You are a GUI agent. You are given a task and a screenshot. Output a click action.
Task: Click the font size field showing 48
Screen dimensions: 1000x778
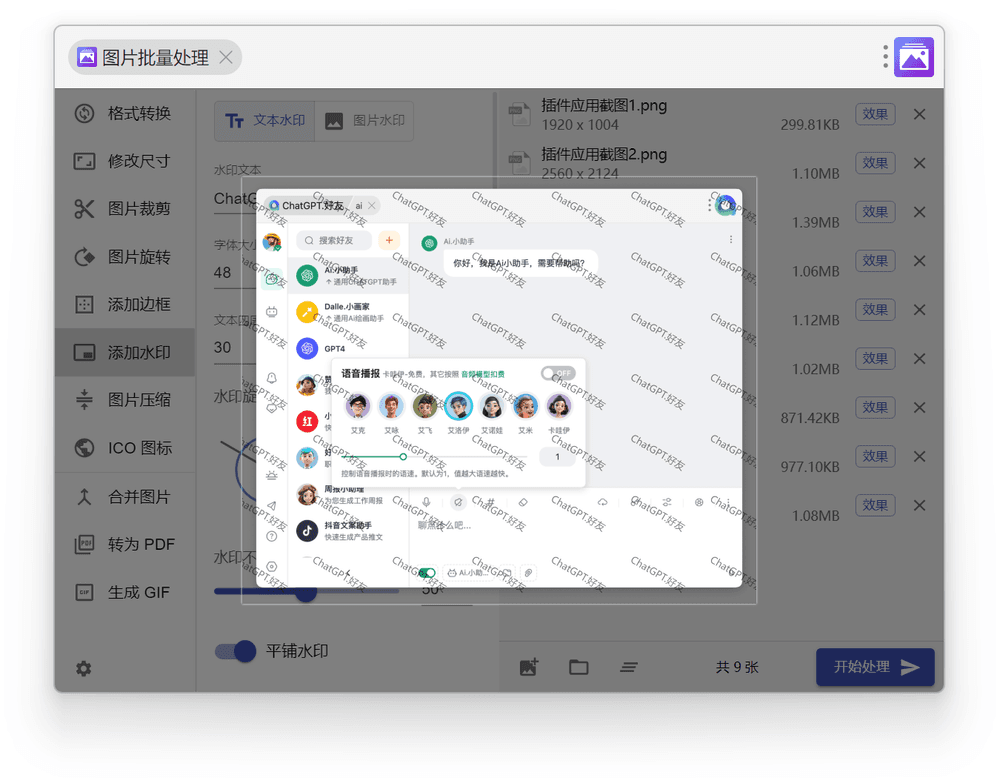click(235, 273)
